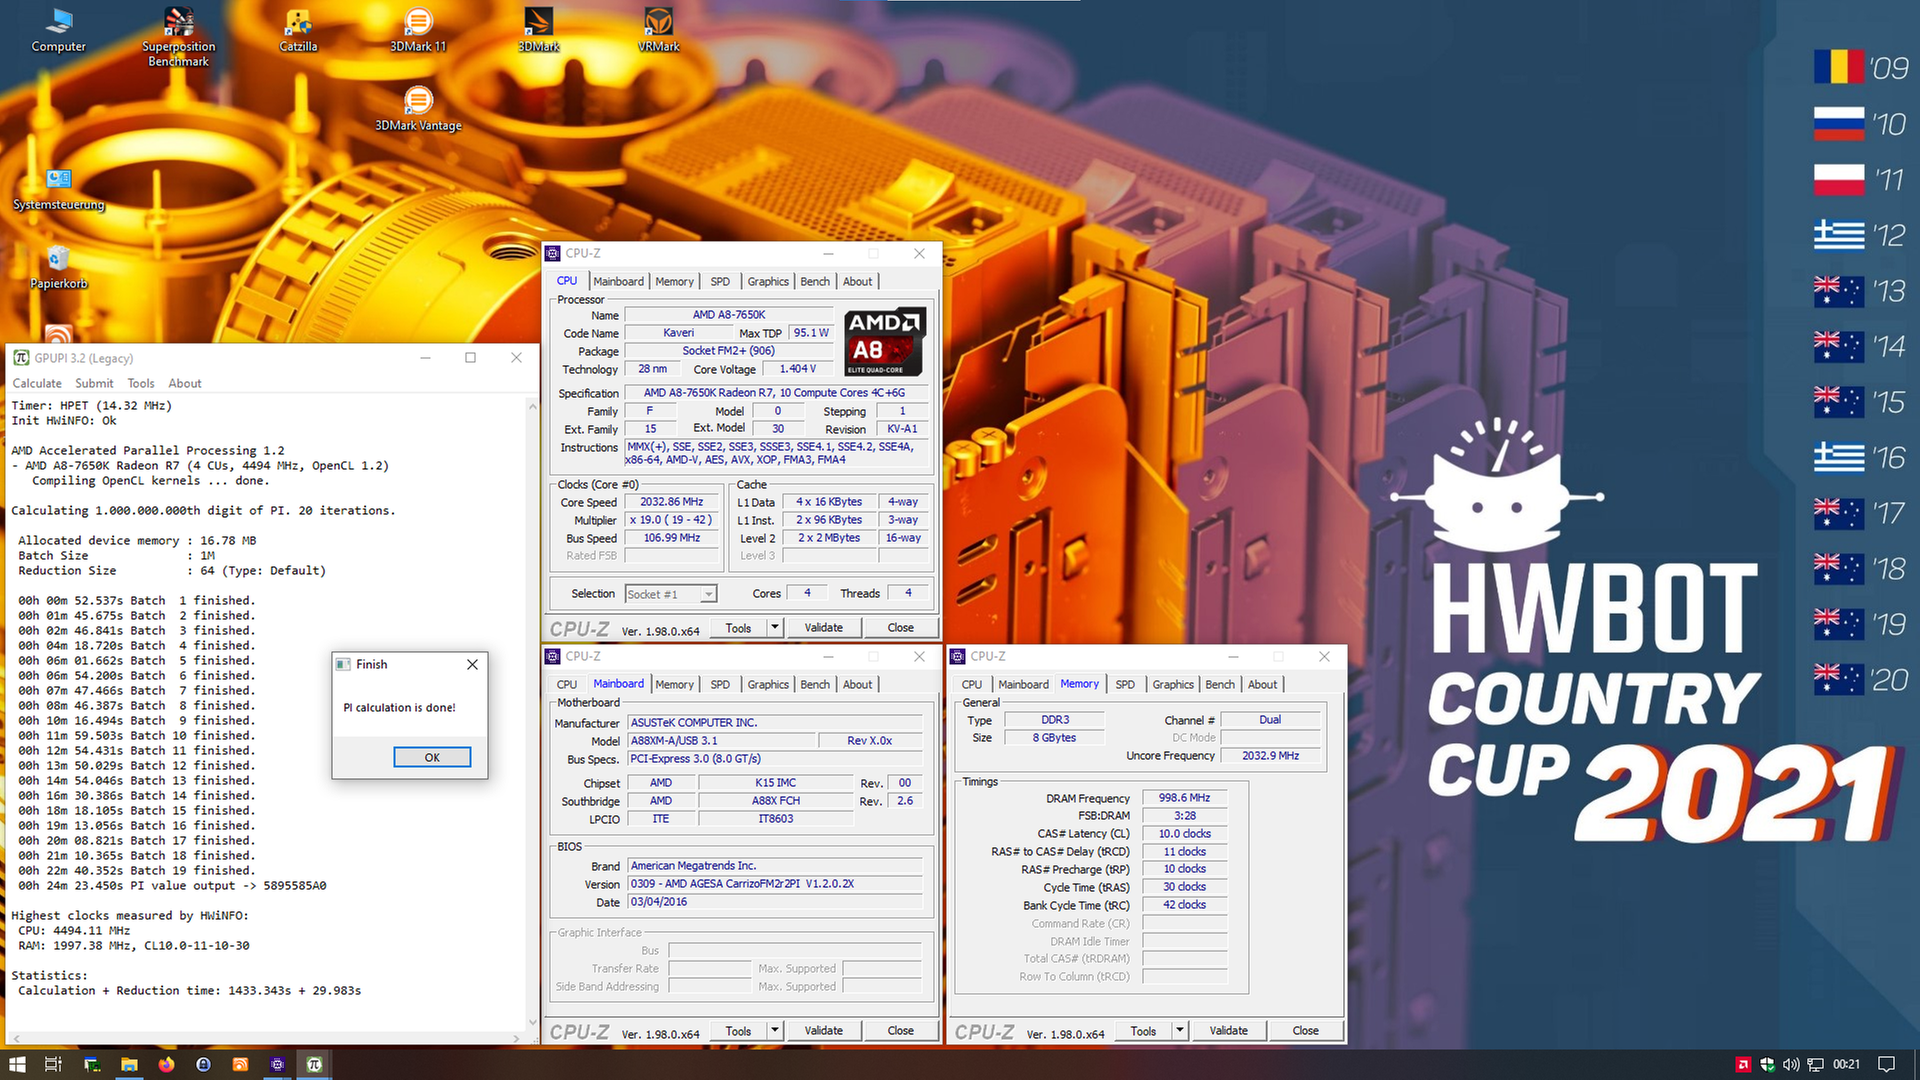Viewport: 1920px width, 1080px height.
Task: Expand Tools dropdown arrow in Memory CPU-Z
Action: click(1180, 1030)
